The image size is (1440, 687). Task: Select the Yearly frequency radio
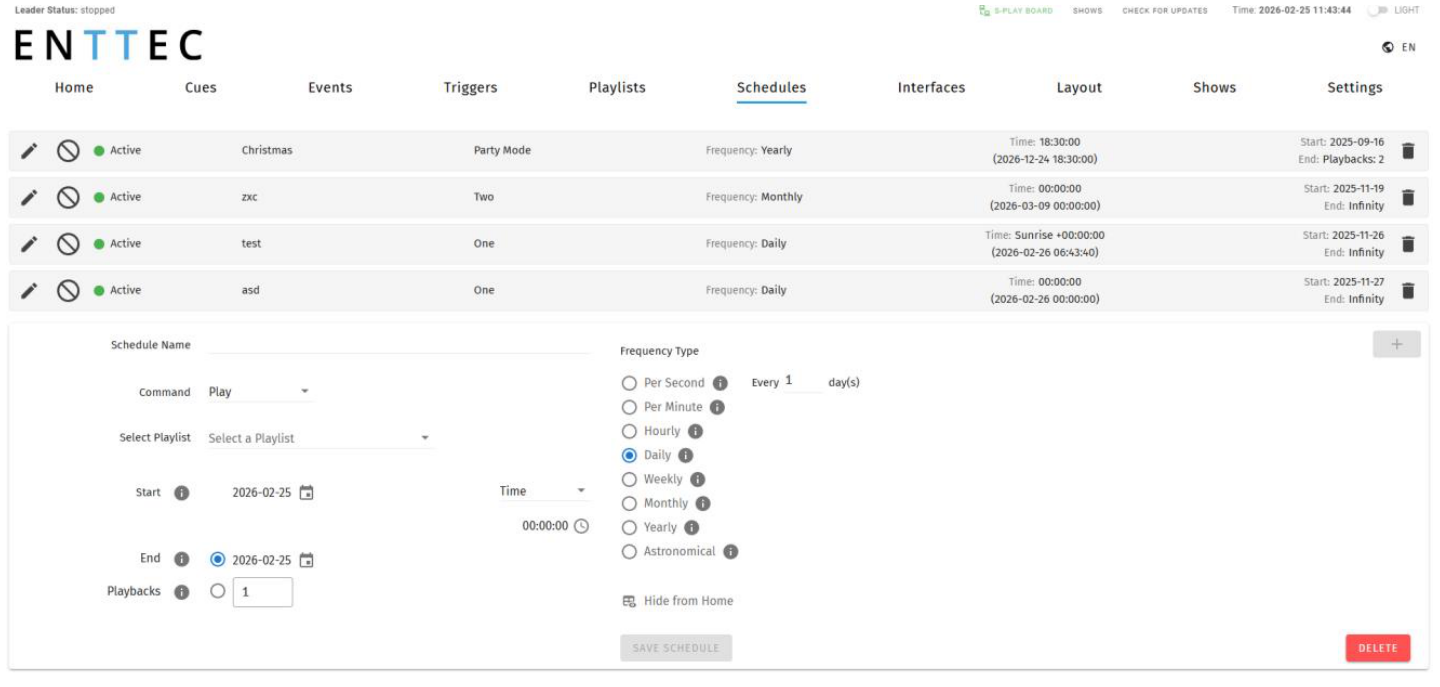coord(629,527)
